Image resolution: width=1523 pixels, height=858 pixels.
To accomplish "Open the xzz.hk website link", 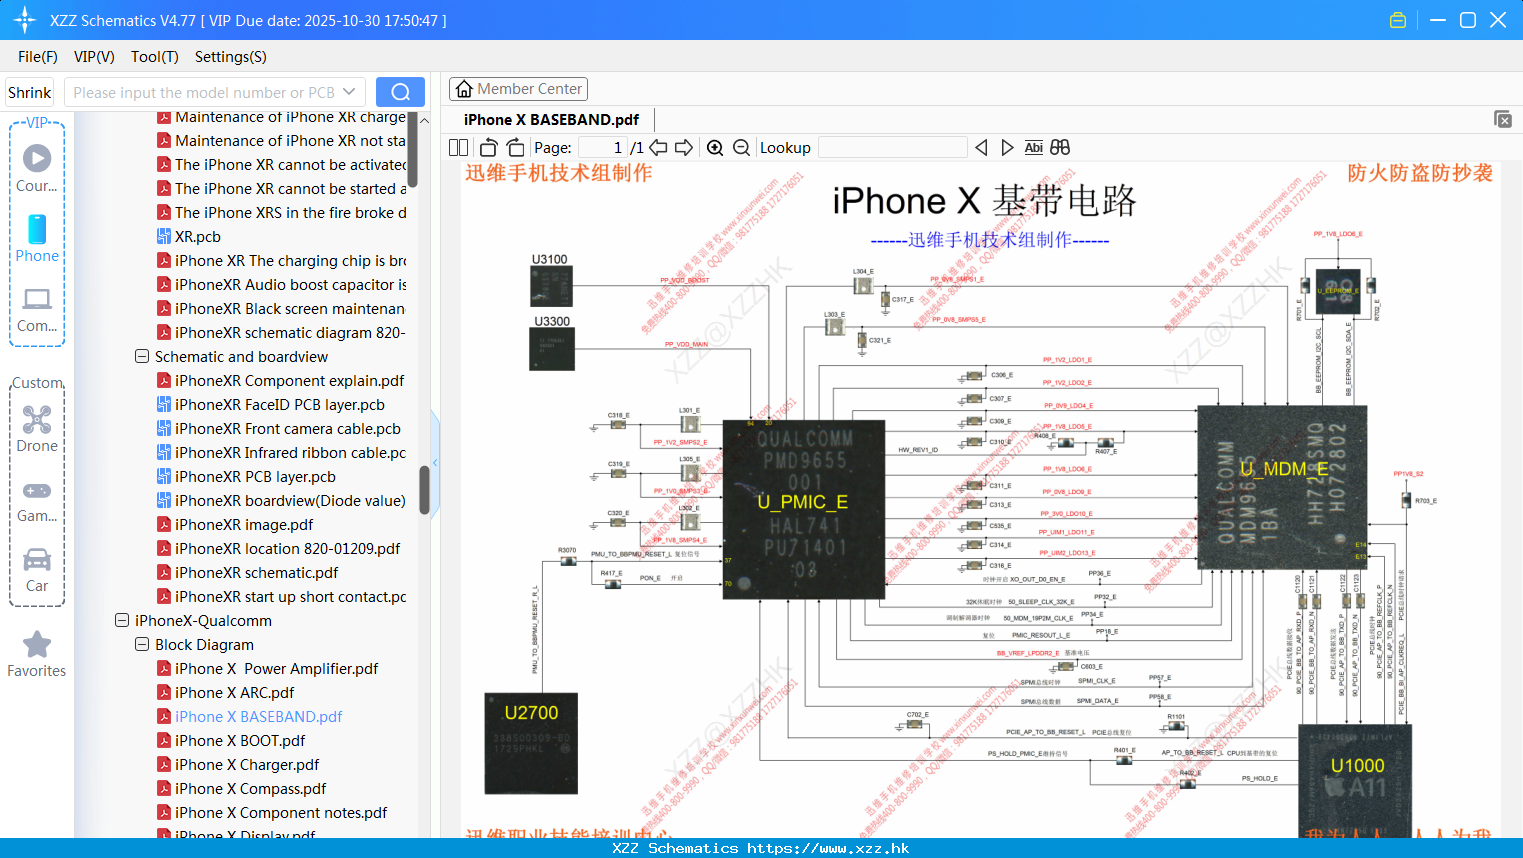I will pyautogui.click(x=828, y=848).
